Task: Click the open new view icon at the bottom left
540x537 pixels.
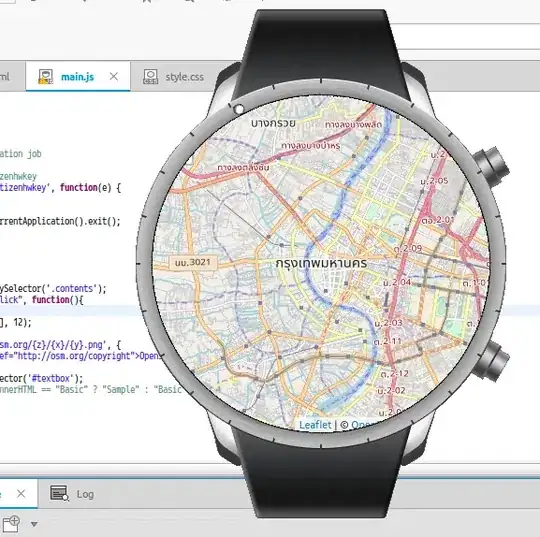Action: (11, 524)
